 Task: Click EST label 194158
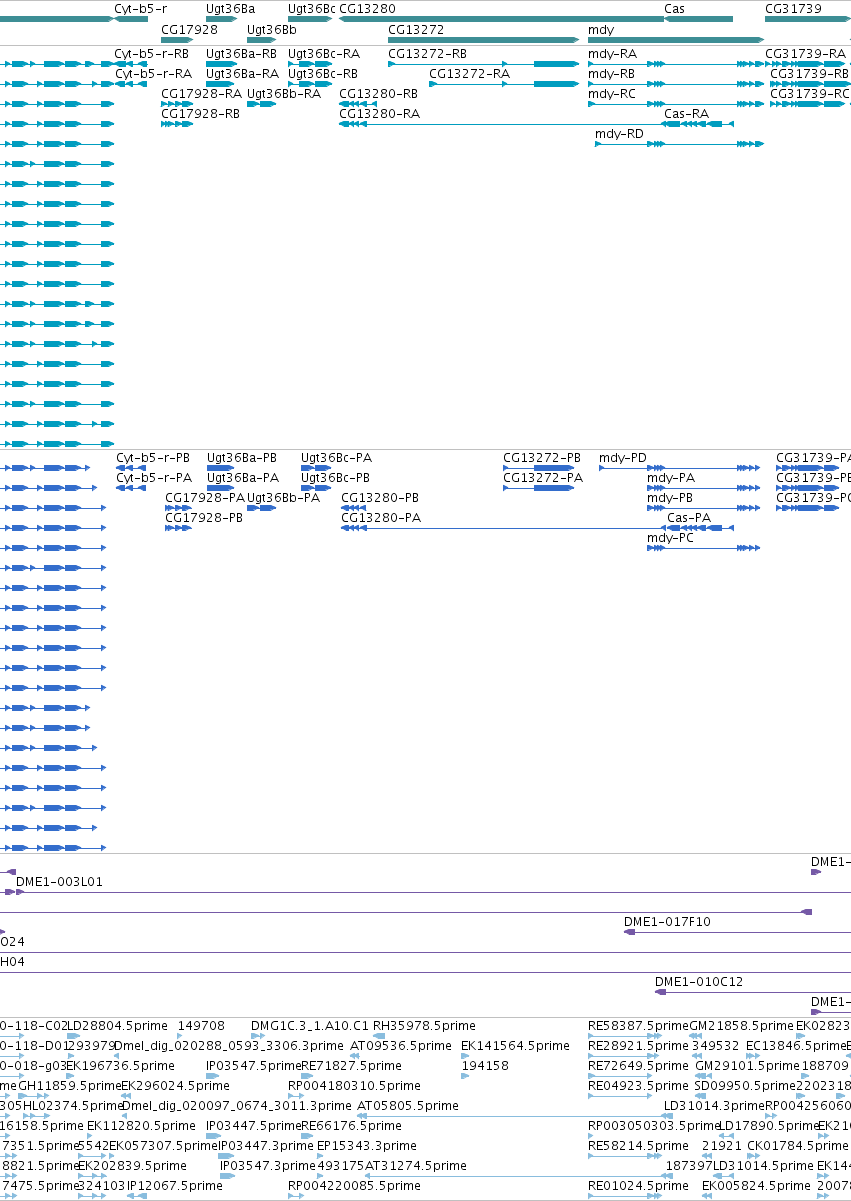pos(485,1065)
